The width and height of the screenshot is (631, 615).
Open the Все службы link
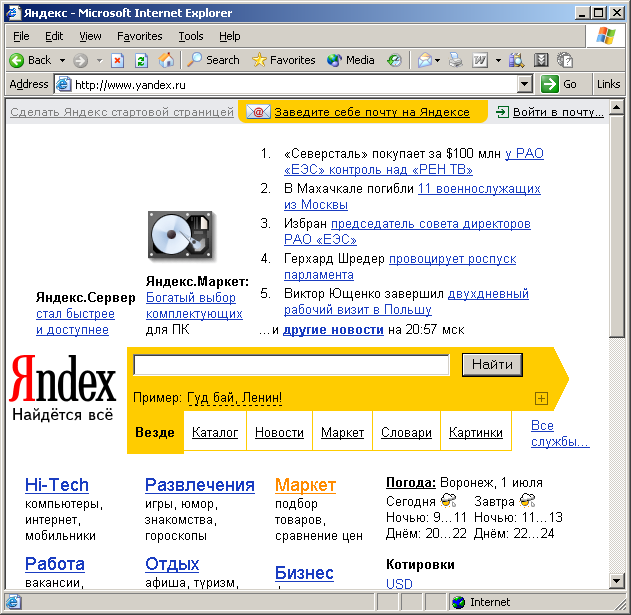pos(560,433)
